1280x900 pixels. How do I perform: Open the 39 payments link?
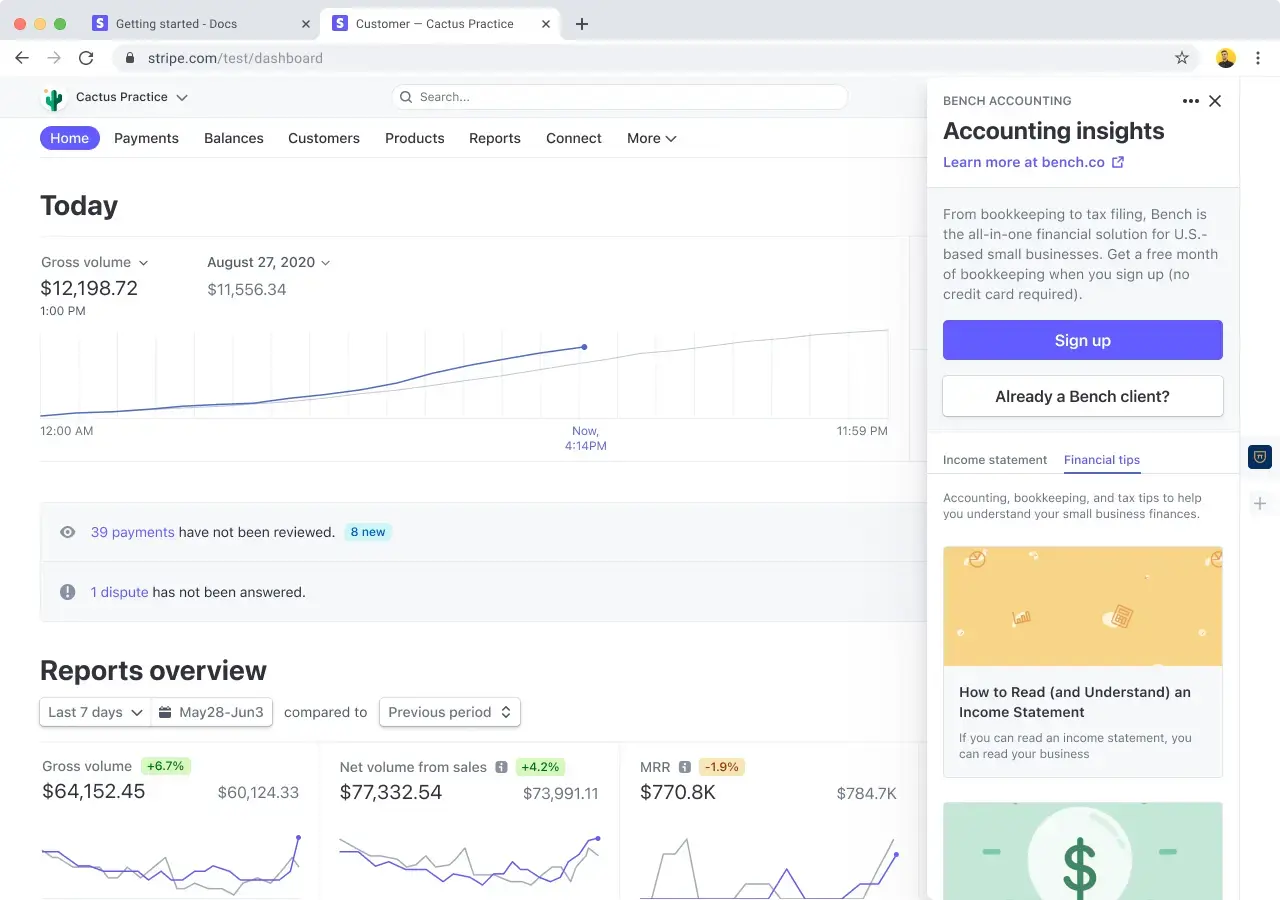tap(133, 532)
